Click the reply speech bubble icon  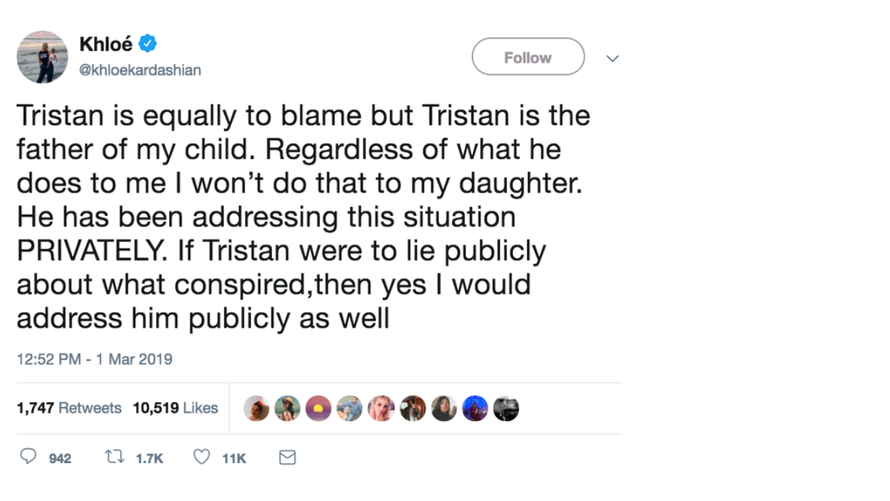point(28,458)
